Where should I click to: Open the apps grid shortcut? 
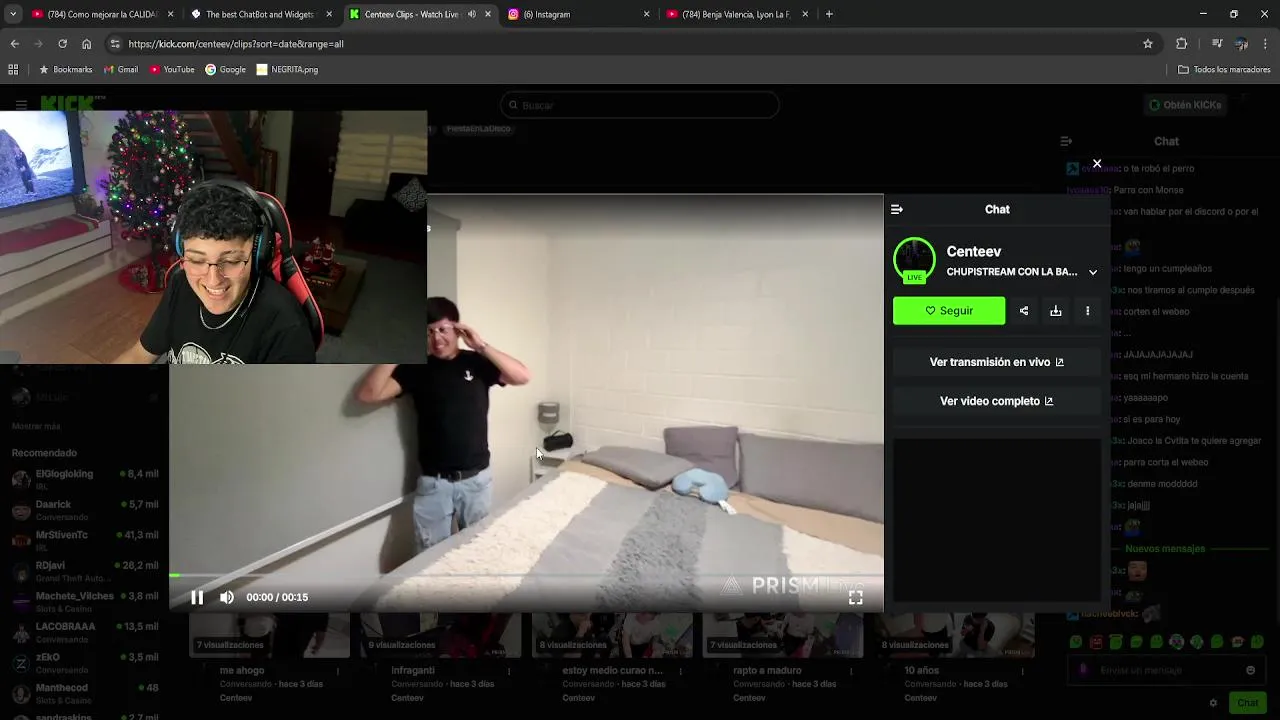click(x=13, y=70)
